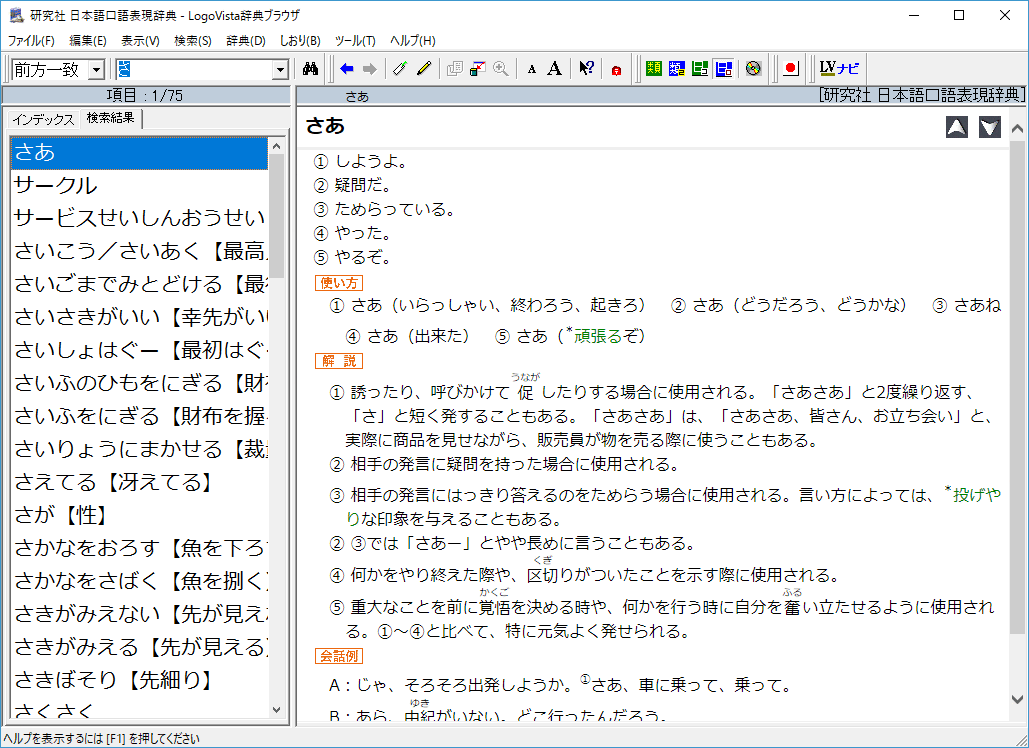Viewport: 1029px width, 748px height.
Task: Select the さかなをおろす list entry
Action: coord(139,548)
